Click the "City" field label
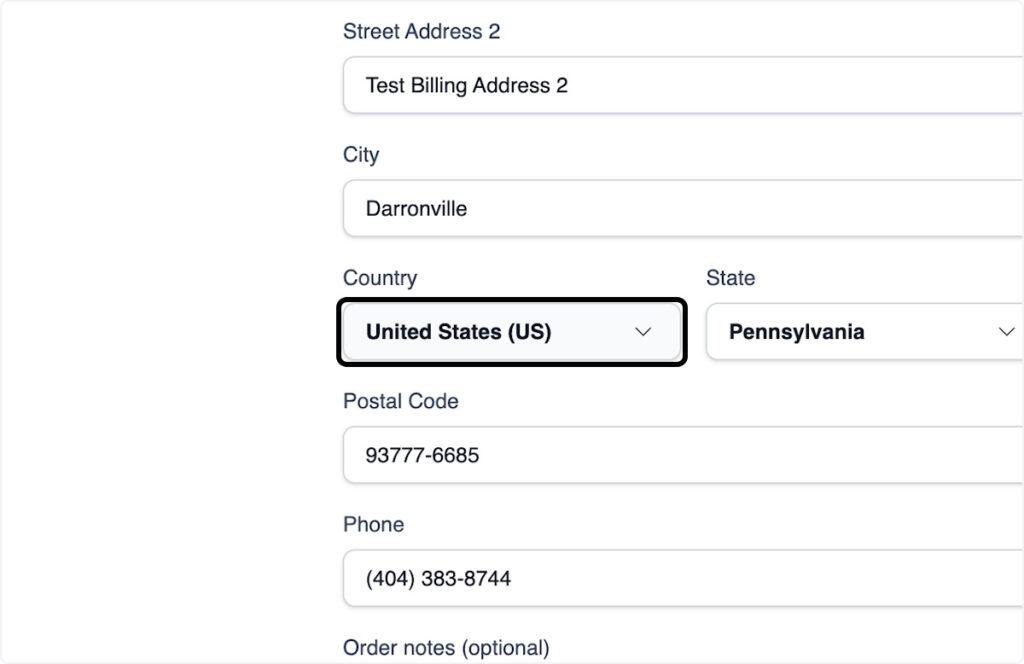This screenshot has width=1024, height=664. [x=361, y=155]
